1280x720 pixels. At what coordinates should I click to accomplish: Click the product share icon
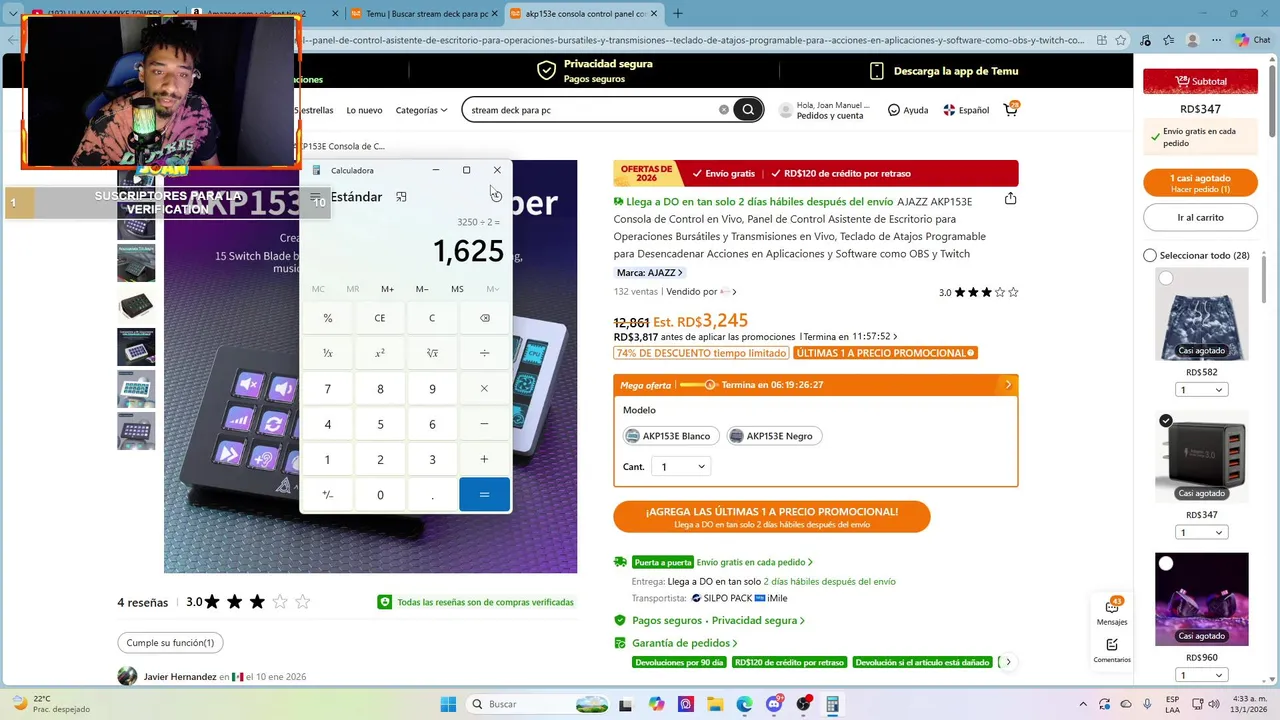click(1010, 199)
